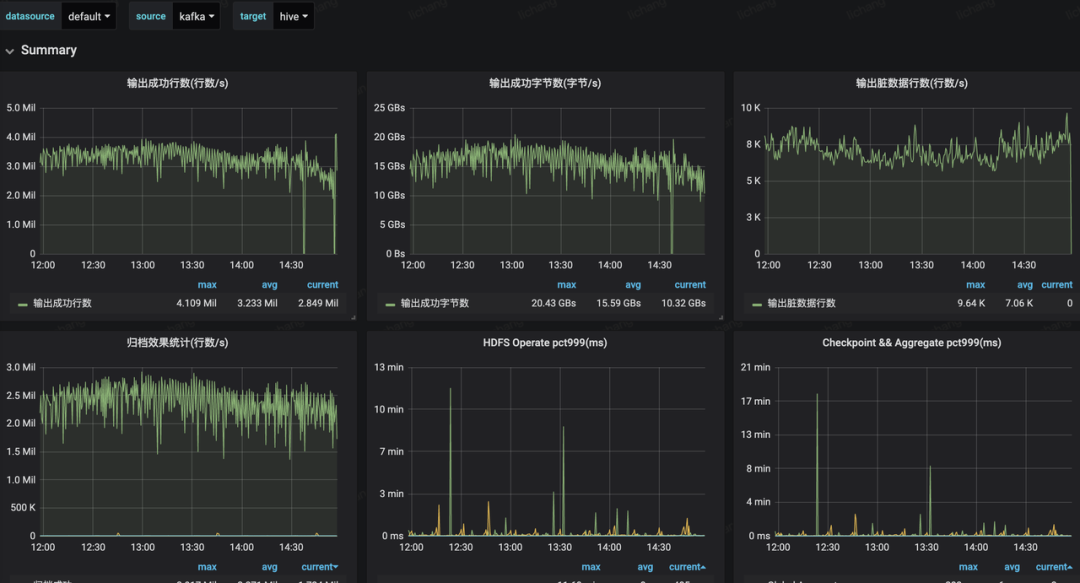Open the 归档效果统计(行数/s) panel title menu
Image resolution: width=1080 pixels, height=583 pixels.
tap(177, 343)
